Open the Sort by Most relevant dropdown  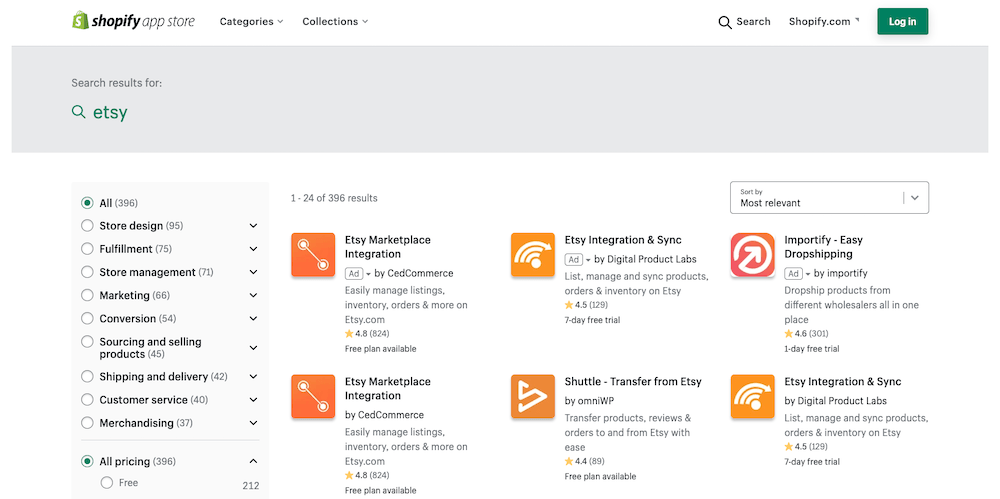click(x=829, y=198)
